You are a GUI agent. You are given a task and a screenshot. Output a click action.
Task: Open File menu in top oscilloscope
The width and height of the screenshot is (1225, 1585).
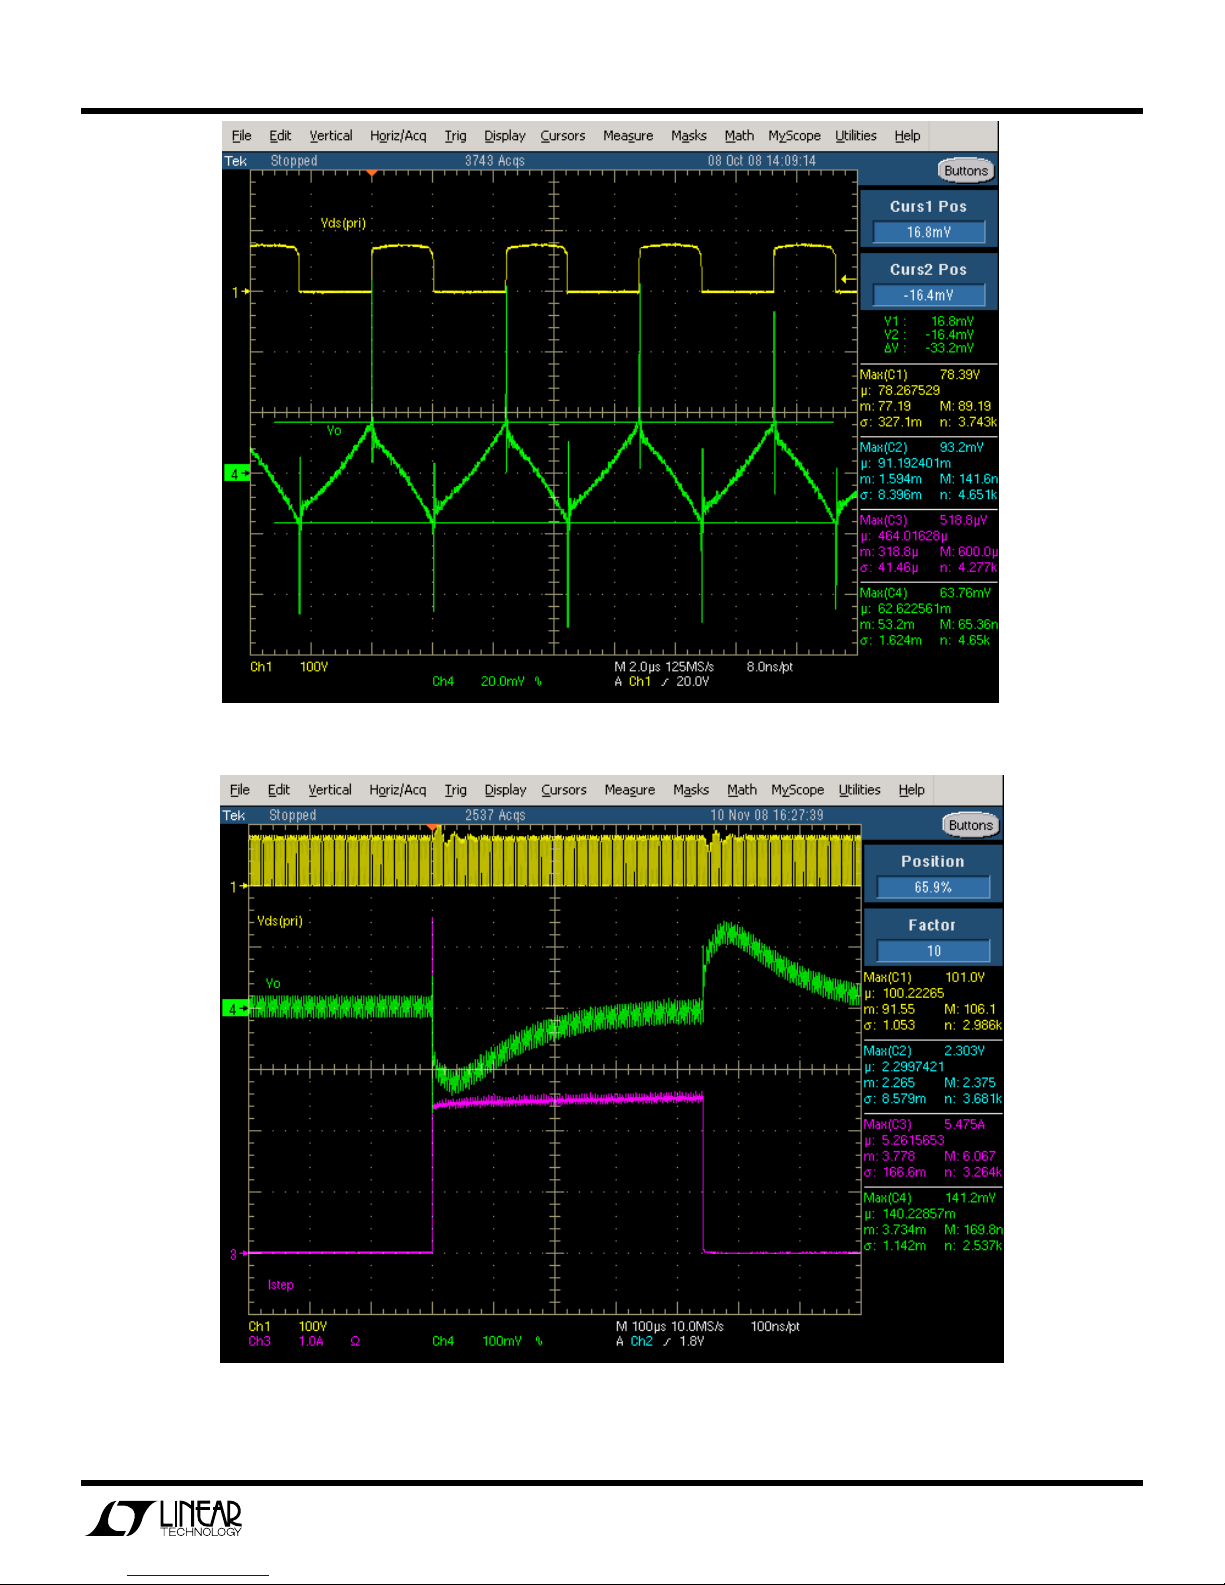241,136
